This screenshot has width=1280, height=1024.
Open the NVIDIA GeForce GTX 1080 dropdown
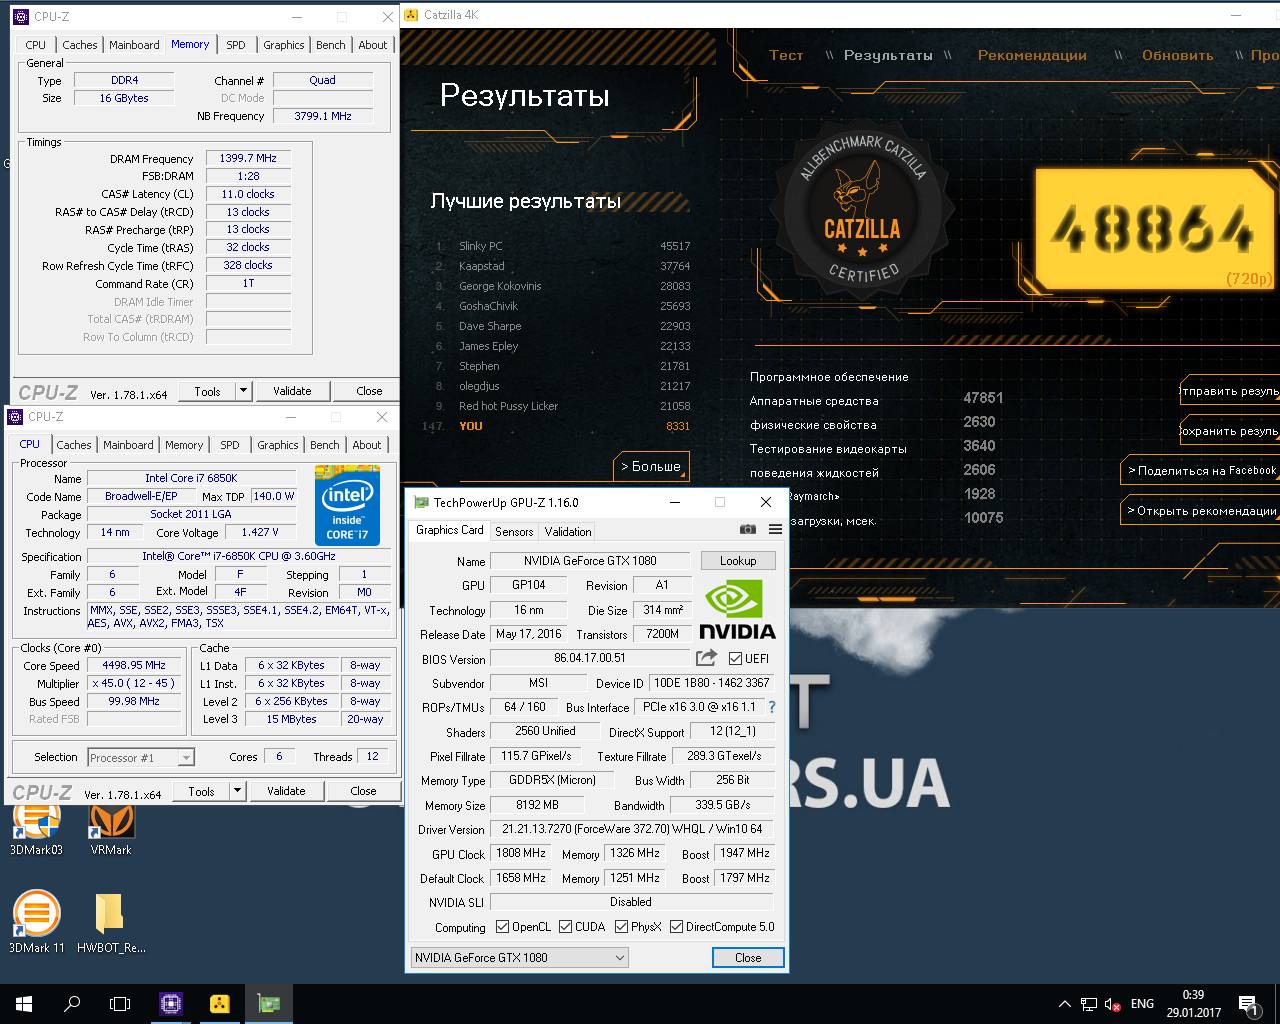coord(519,957)
